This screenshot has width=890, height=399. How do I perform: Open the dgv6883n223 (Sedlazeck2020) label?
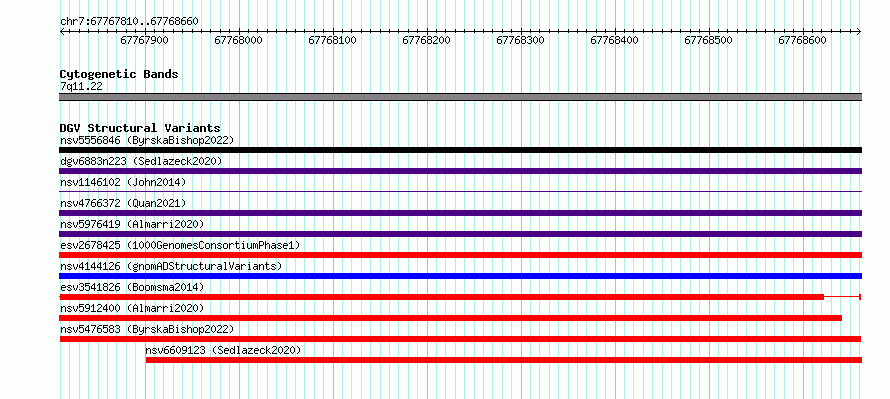(x=141, y=161)
